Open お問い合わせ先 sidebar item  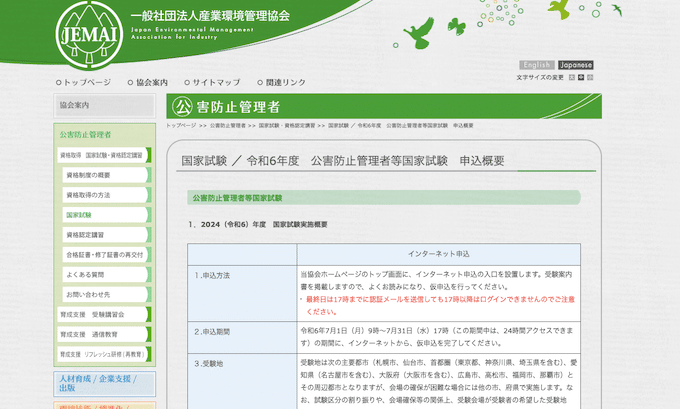coord(107,294)
